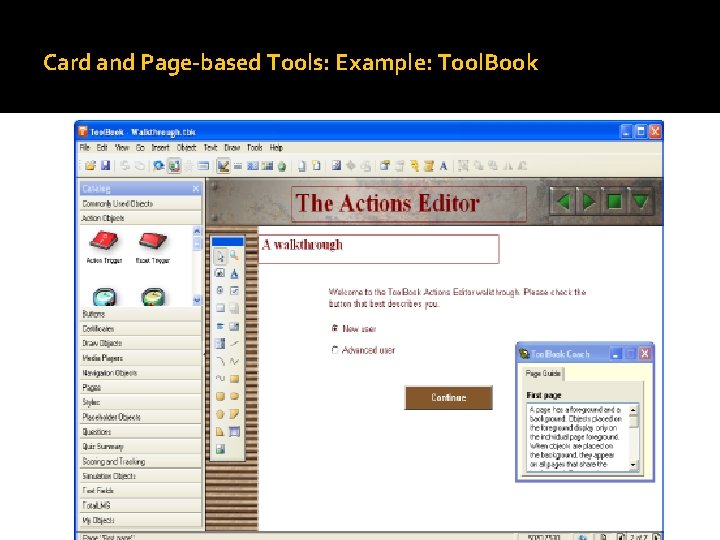The height and width of the screenshot is (540, 720).
Task: Open the Insert menu
Action: coord(160,147)
